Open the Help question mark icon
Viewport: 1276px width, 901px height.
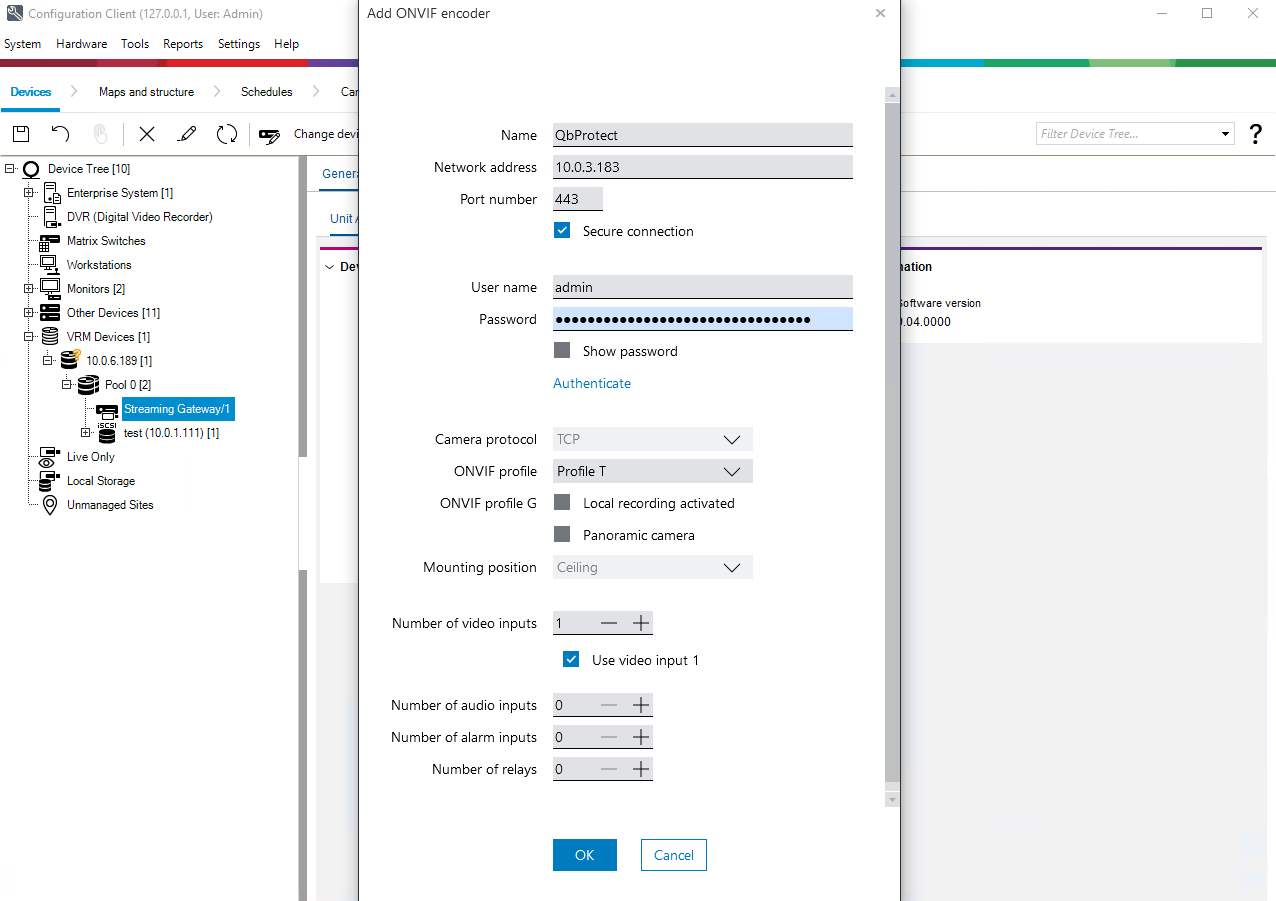pyautogui.click(x=1256, y=134)
